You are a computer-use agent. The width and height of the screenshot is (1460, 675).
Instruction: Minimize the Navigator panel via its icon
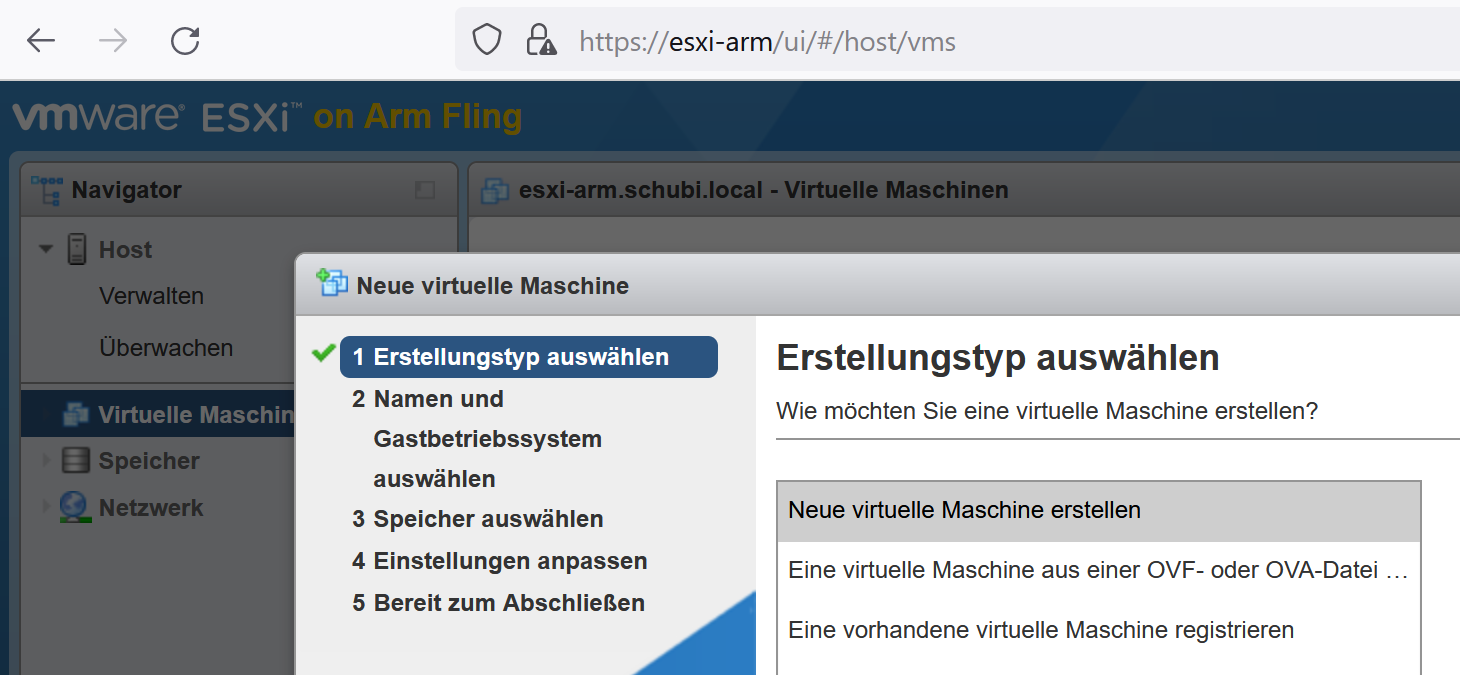(x=425, y=190)
